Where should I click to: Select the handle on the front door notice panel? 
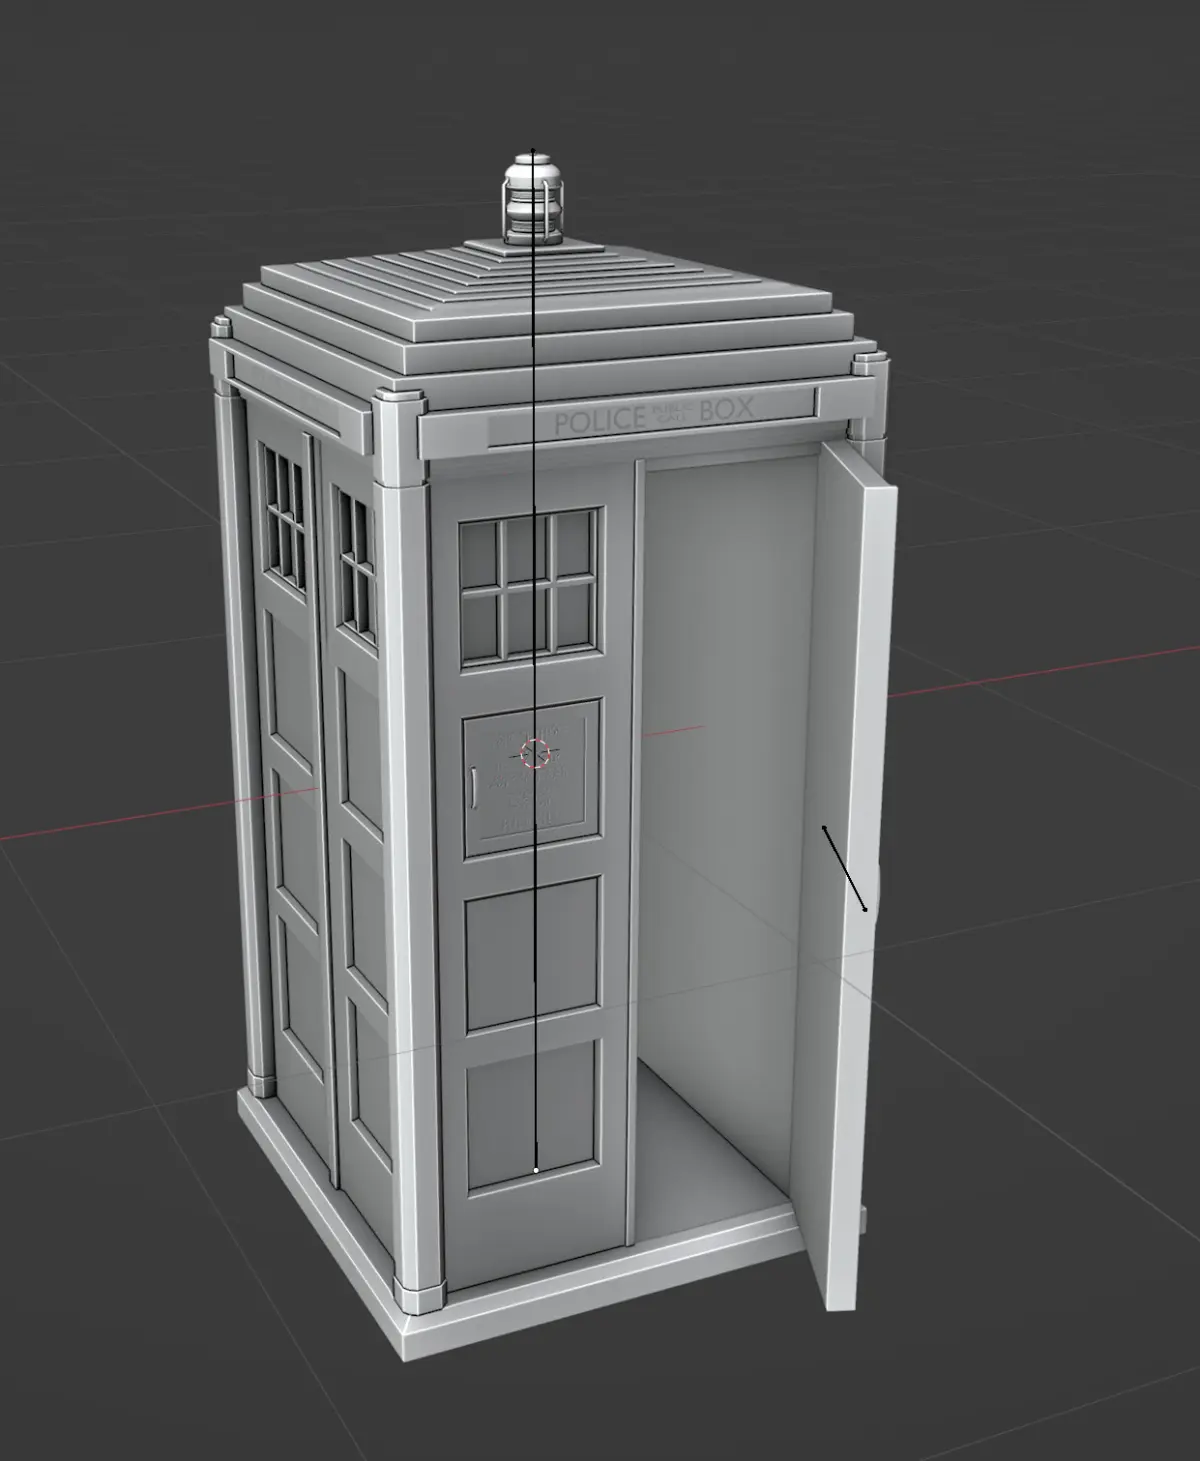pyautogui.click(x=472, y=786)
